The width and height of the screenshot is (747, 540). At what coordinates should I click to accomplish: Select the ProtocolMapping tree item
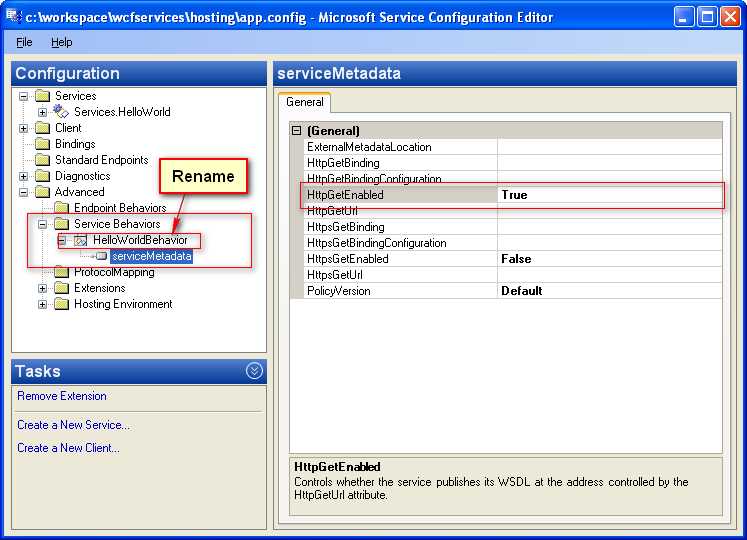[114, 272]
